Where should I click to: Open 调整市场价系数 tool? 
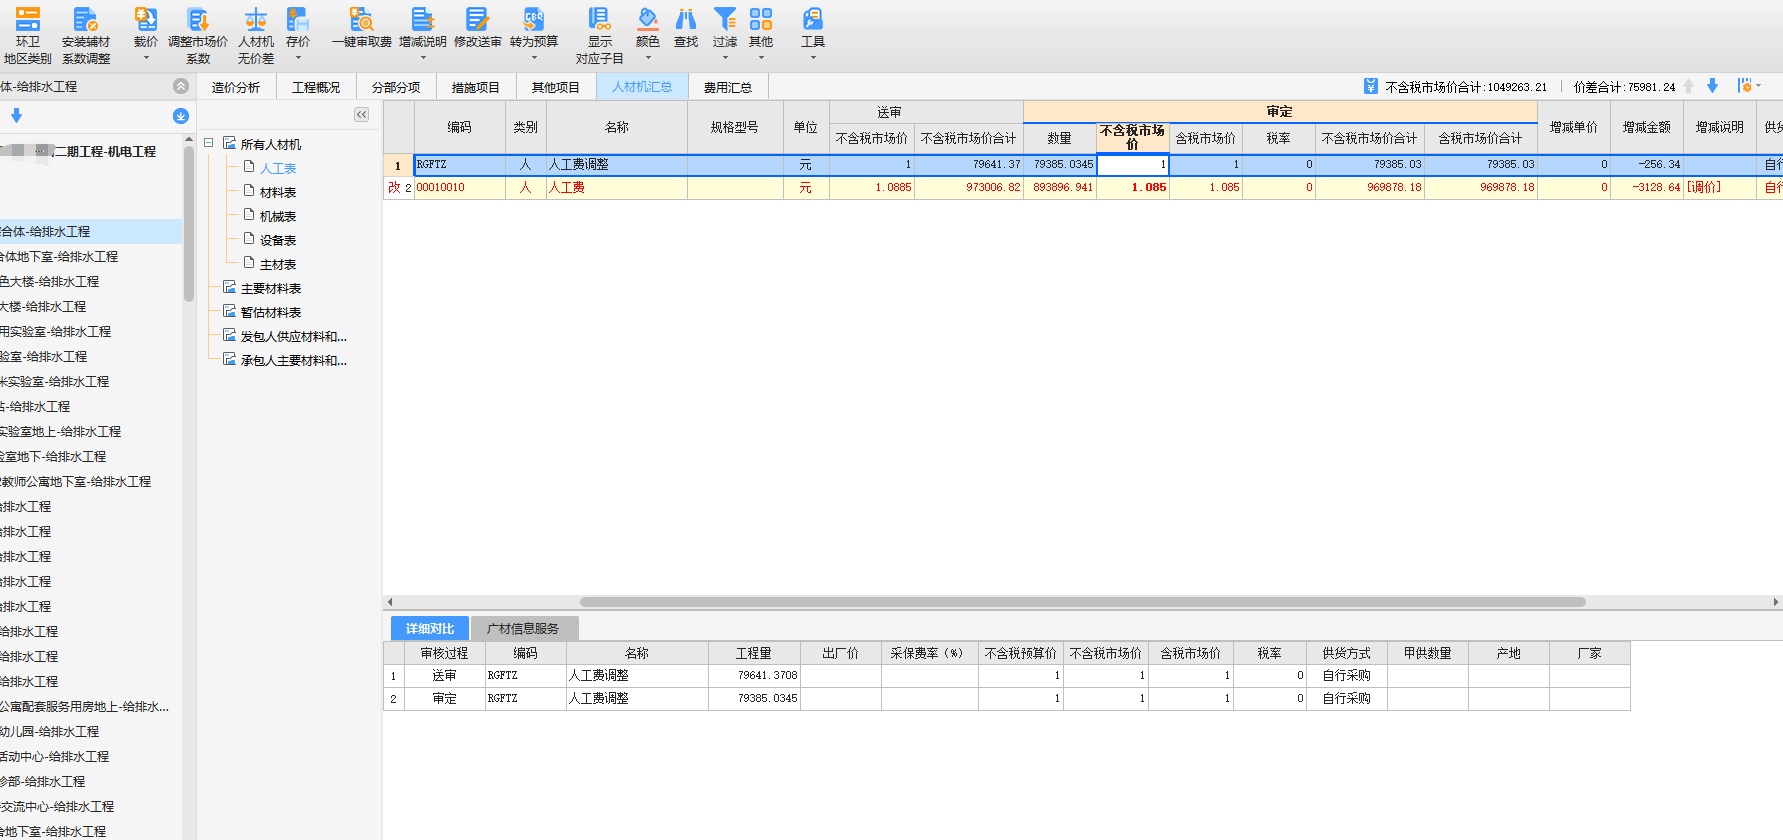(198, 18)
